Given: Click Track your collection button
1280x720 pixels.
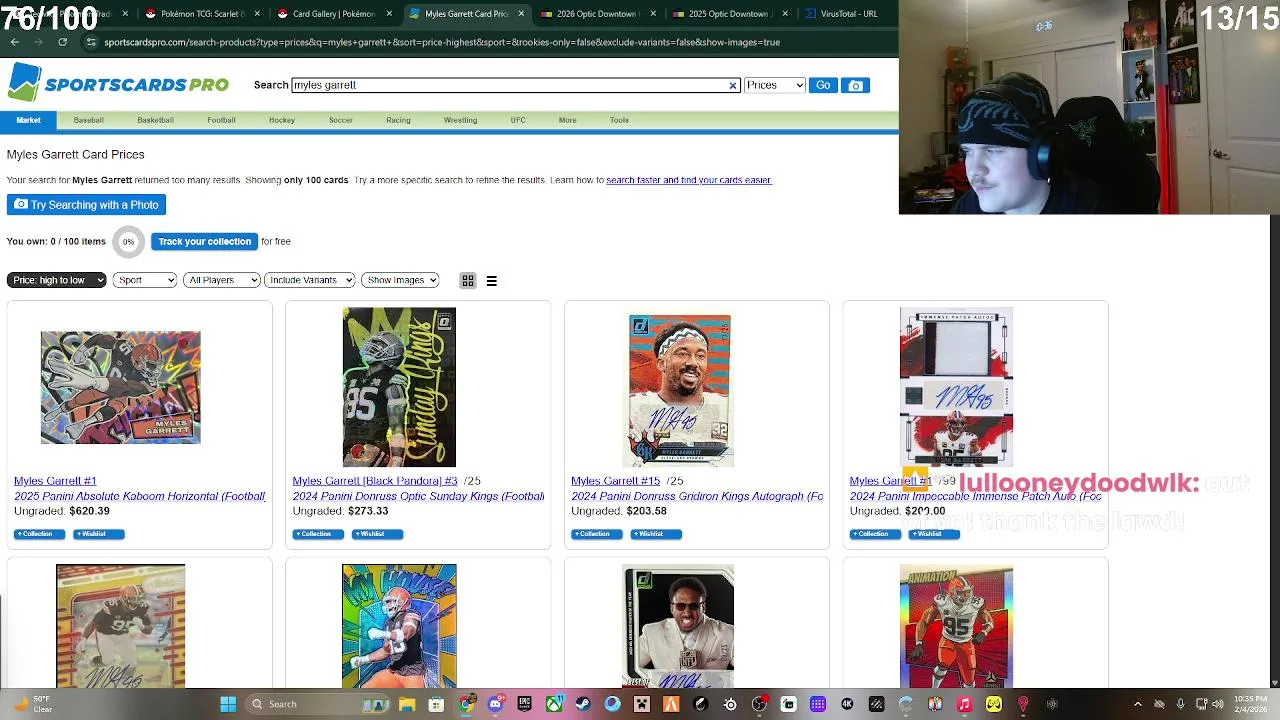Looking at the screenshot, I should (x=204, y=241).
